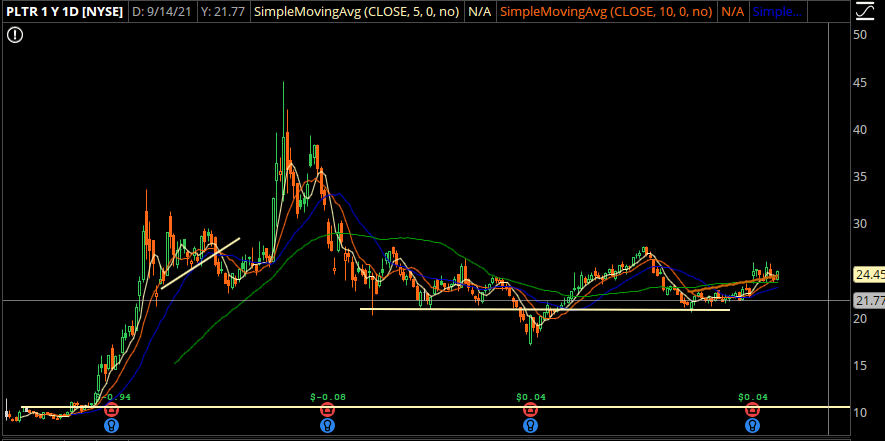Click the red earnings icon nearest the 24.45 bubble
This screenshot has width=885, height=441.
tap(752, 409)
